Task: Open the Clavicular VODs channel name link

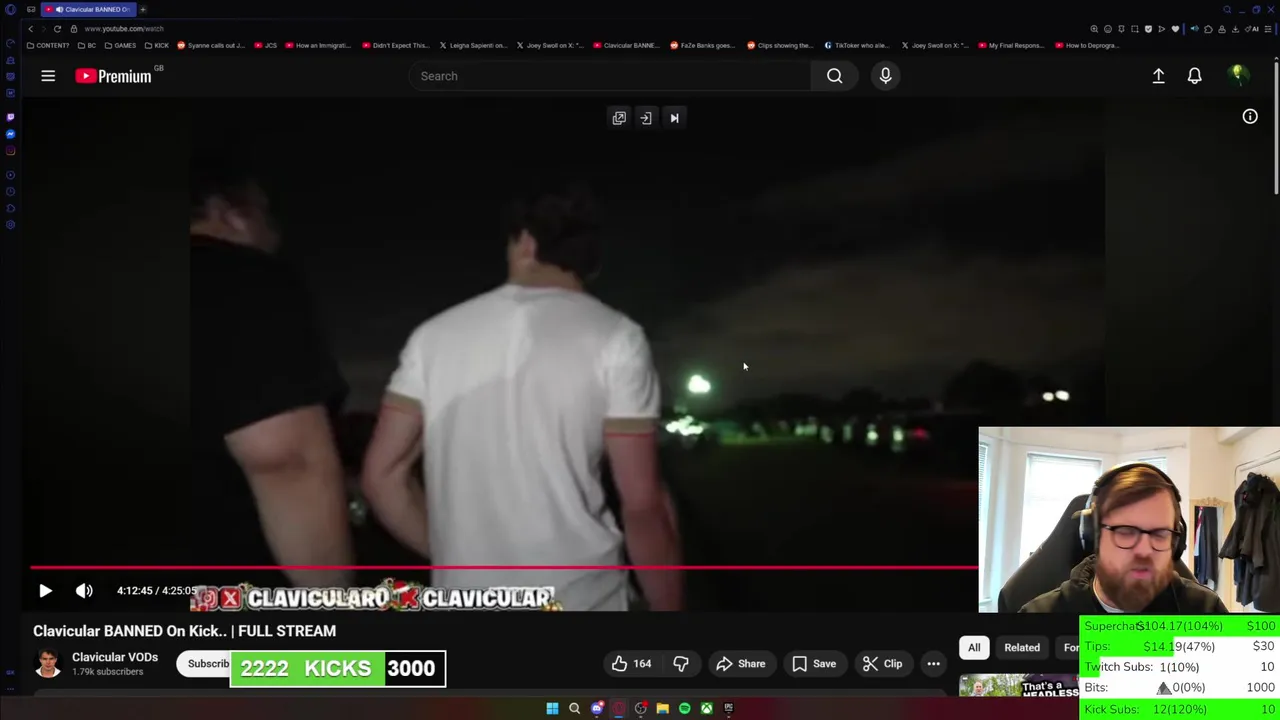Action: click(115, 657)
